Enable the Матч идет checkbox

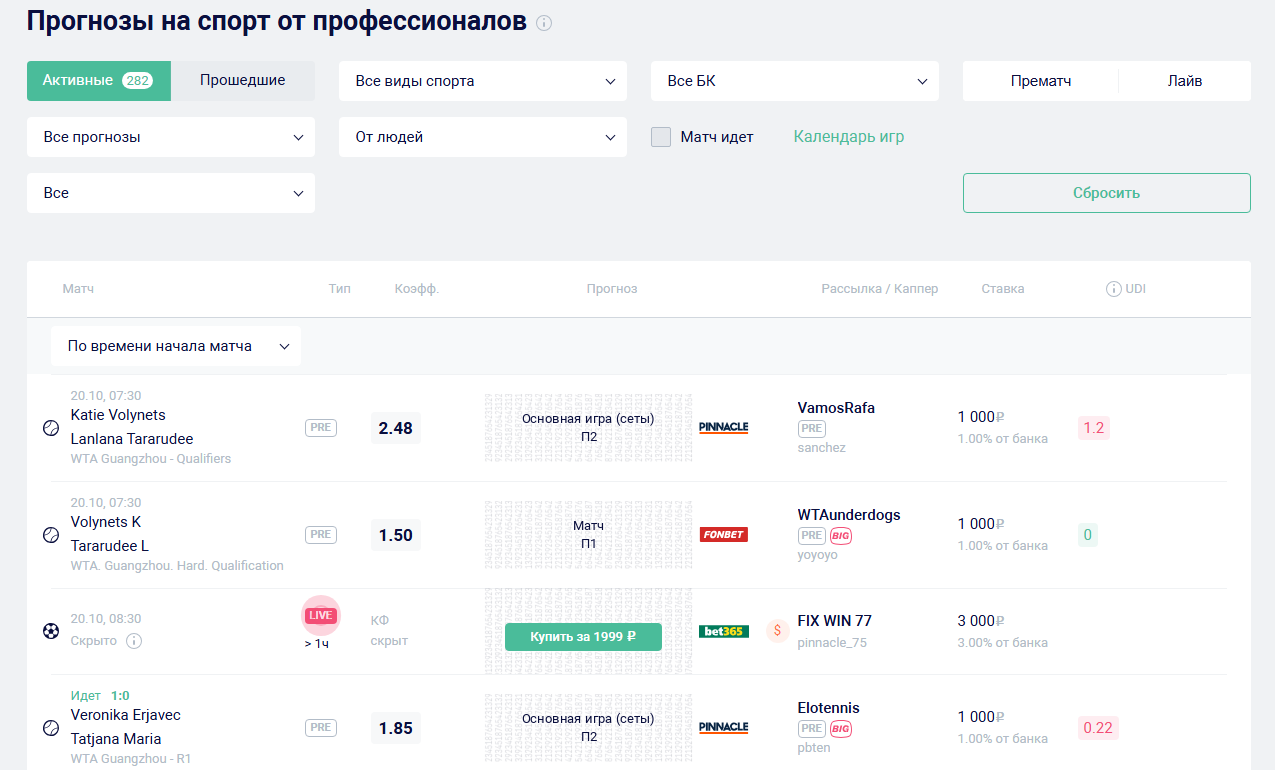tap(661, 137)
